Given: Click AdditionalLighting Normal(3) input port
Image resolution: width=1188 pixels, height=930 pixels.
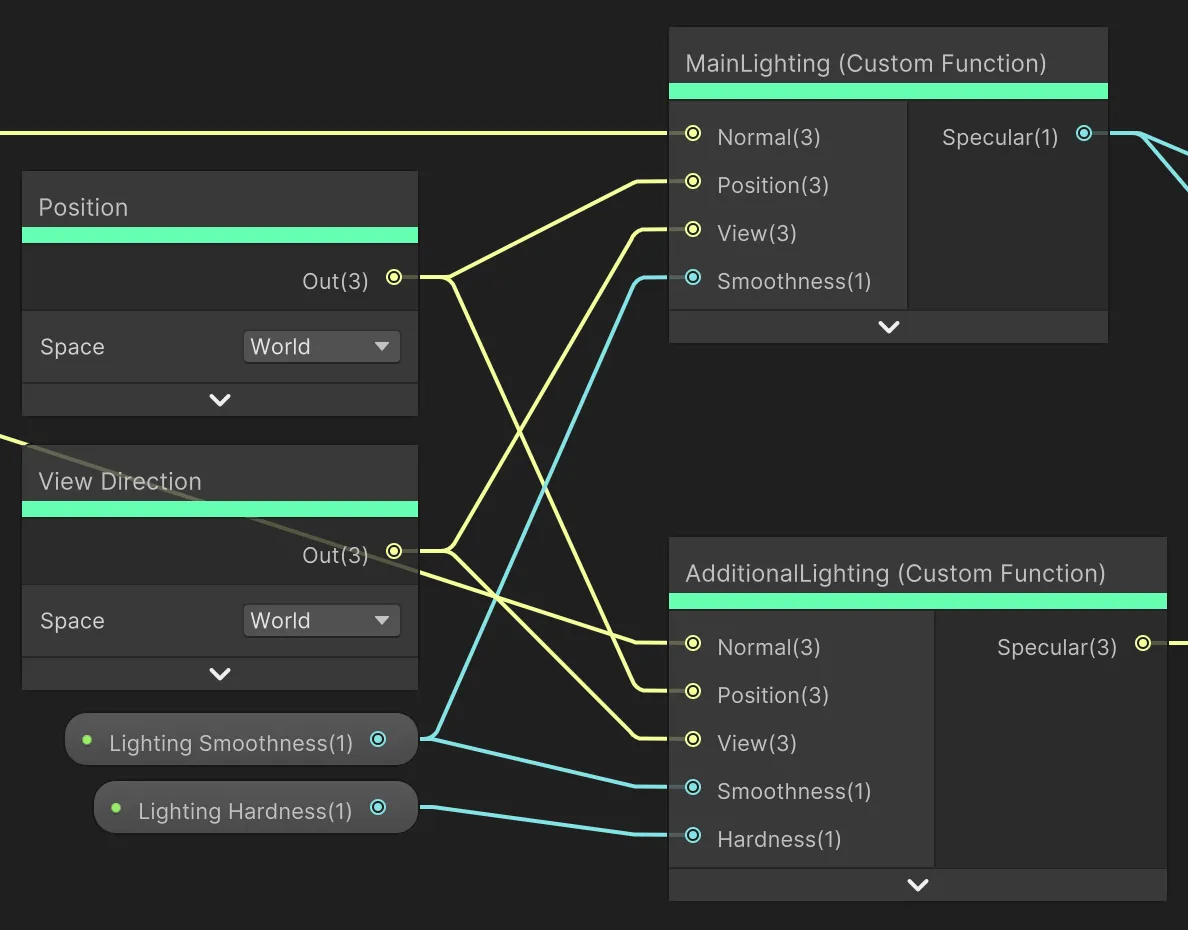Looking at the screenshot, I should tap(692, 643).
